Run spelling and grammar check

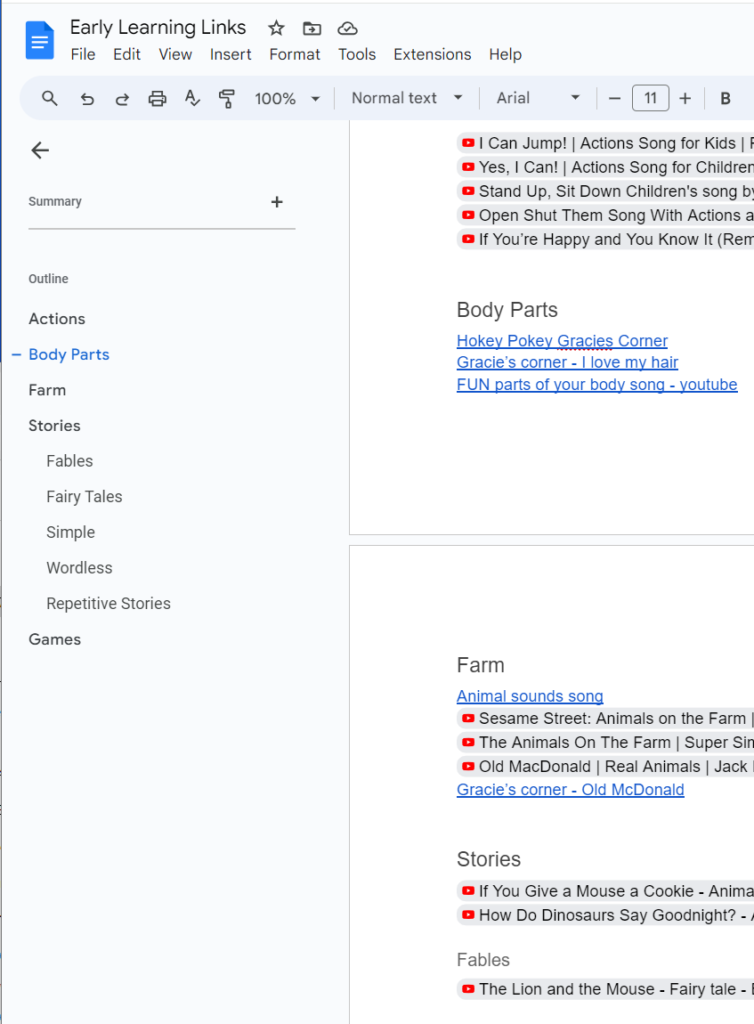point(192,98)
